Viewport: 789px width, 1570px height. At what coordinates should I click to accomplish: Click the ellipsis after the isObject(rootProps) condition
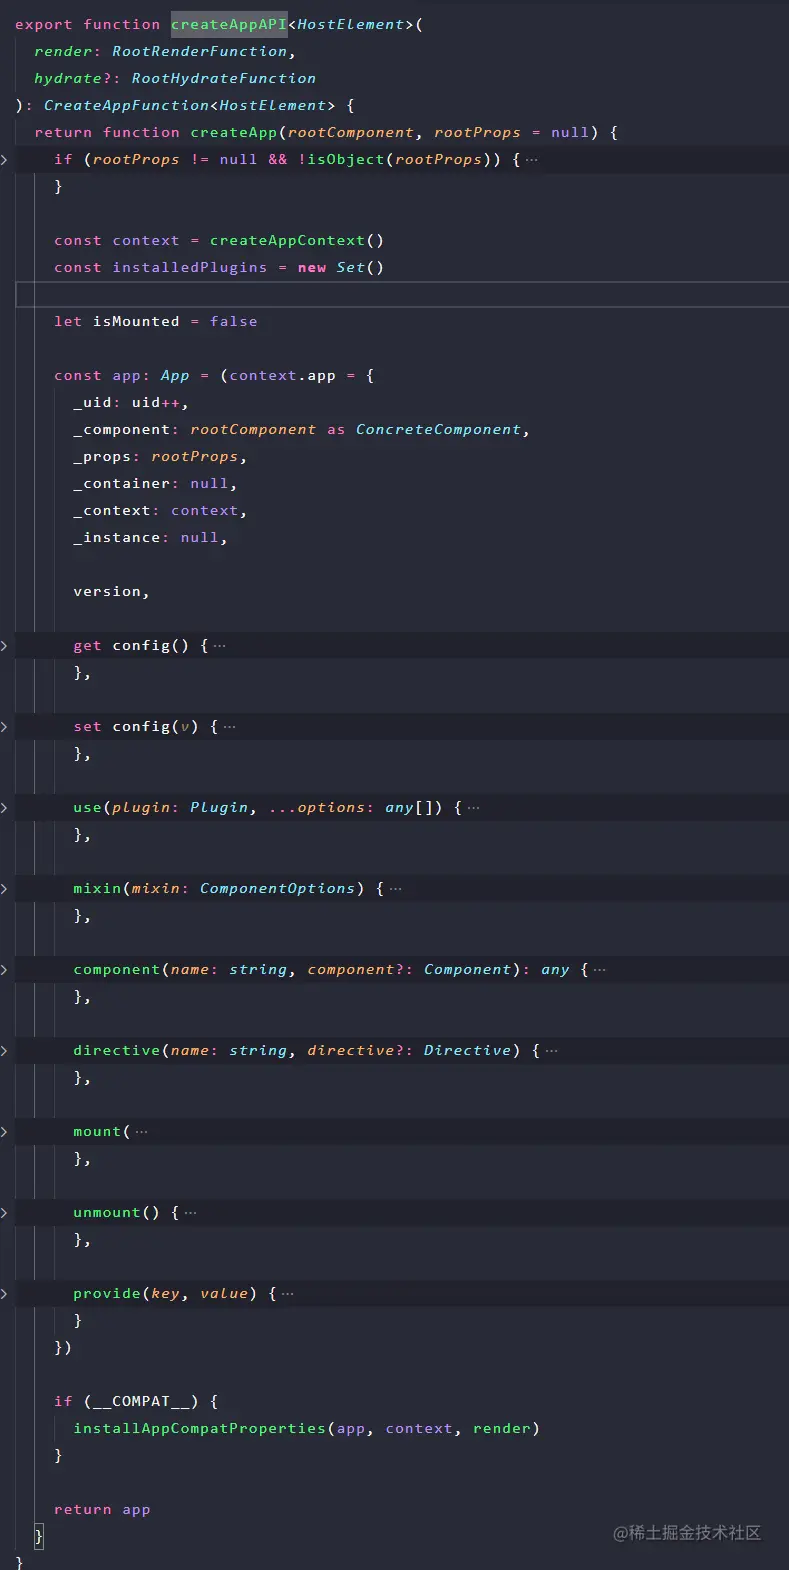[x=531, y=160]
